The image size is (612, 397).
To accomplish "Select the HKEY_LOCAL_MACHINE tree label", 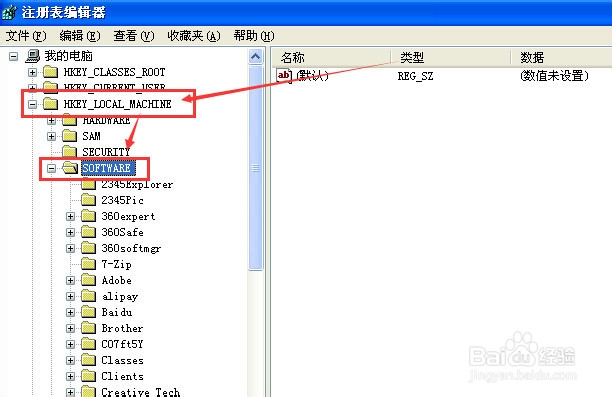I will [x=117, y=104].
